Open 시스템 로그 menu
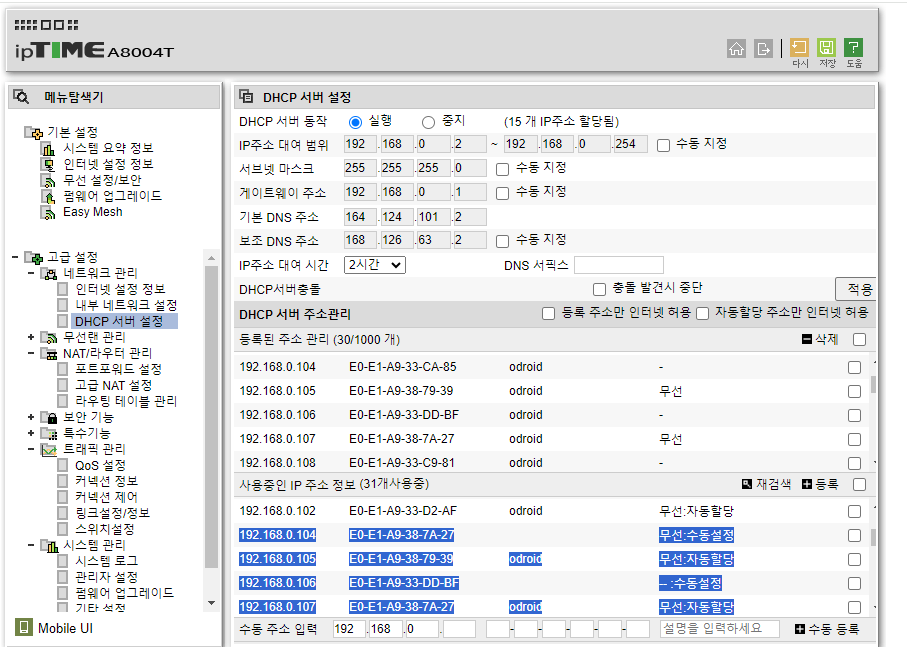Viewport: 907px width, 647px height. [106, 561]
